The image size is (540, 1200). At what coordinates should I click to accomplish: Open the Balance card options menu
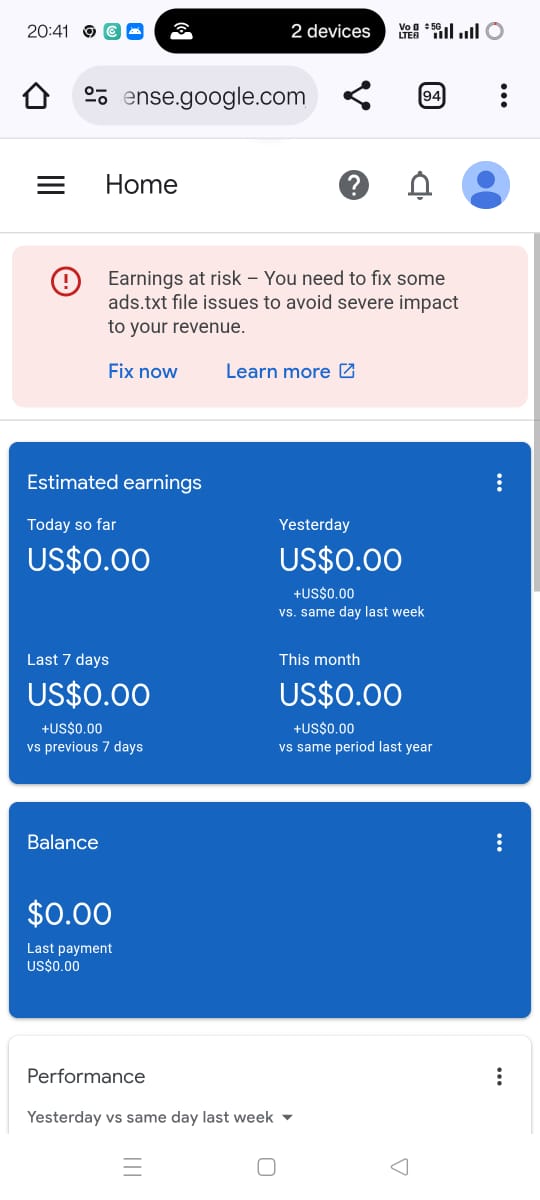[499, 842]
